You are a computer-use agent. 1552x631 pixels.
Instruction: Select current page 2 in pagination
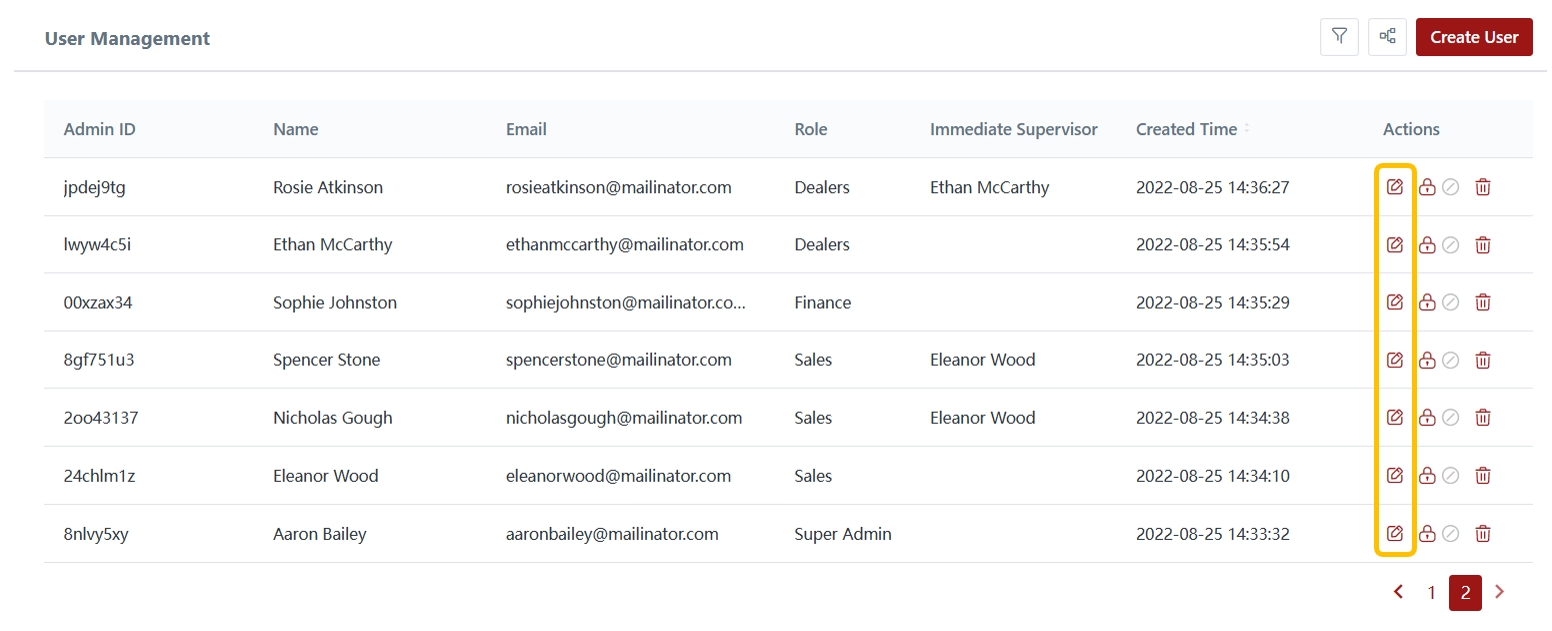[1465, 593]
